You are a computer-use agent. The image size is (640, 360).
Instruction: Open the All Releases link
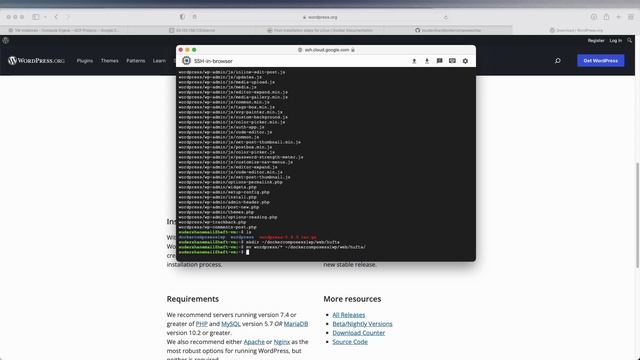click(x=349, y=315)
